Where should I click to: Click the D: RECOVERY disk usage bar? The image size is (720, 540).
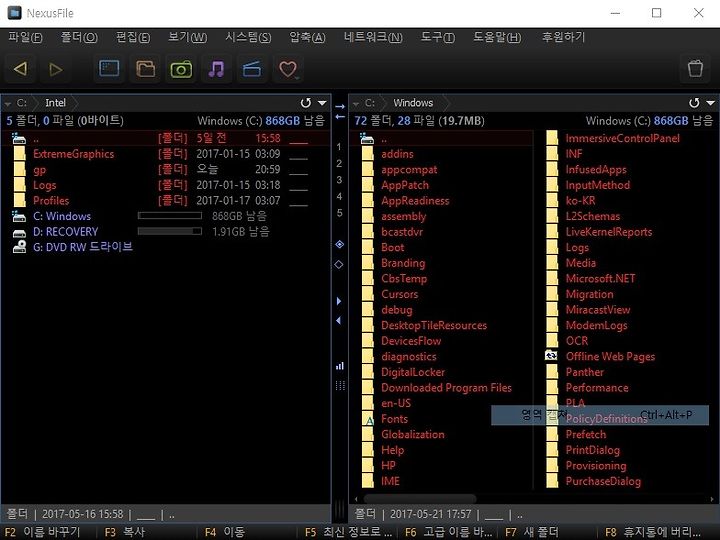[x=169, y=231]
